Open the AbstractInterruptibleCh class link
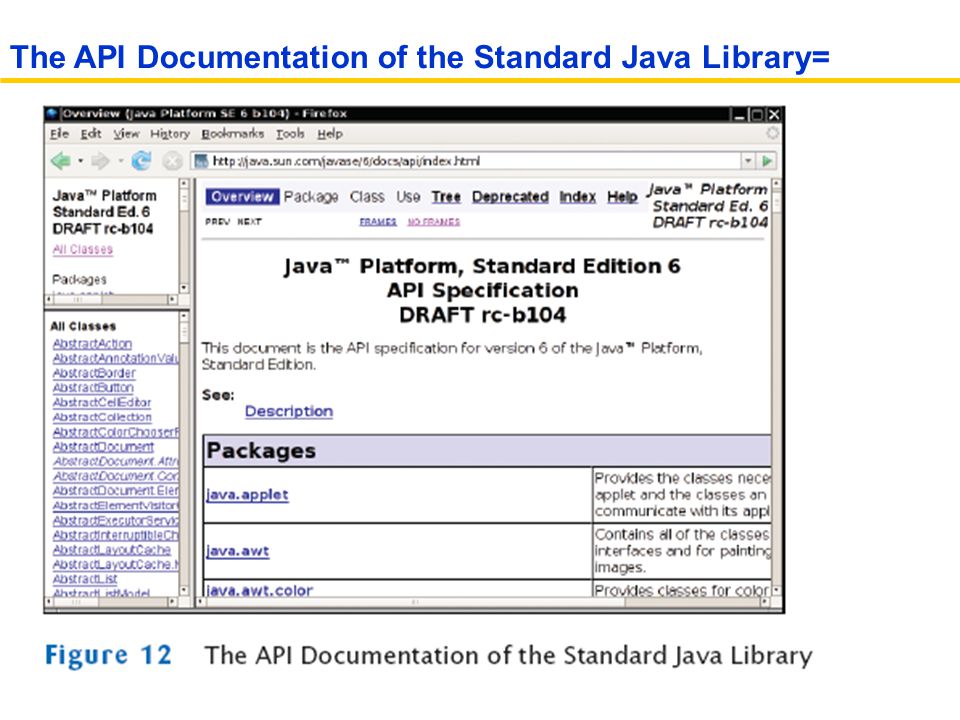960x720 pixels. 115,535
